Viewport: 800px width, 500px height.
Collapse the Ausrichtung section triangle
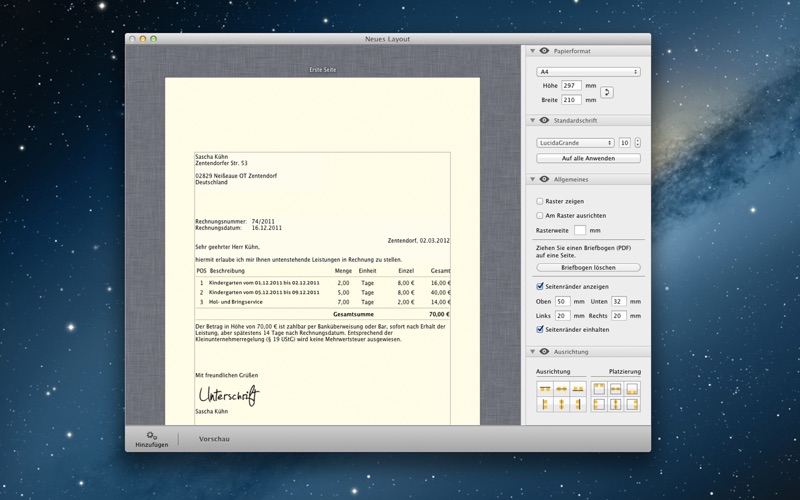[x=533, y=352]
